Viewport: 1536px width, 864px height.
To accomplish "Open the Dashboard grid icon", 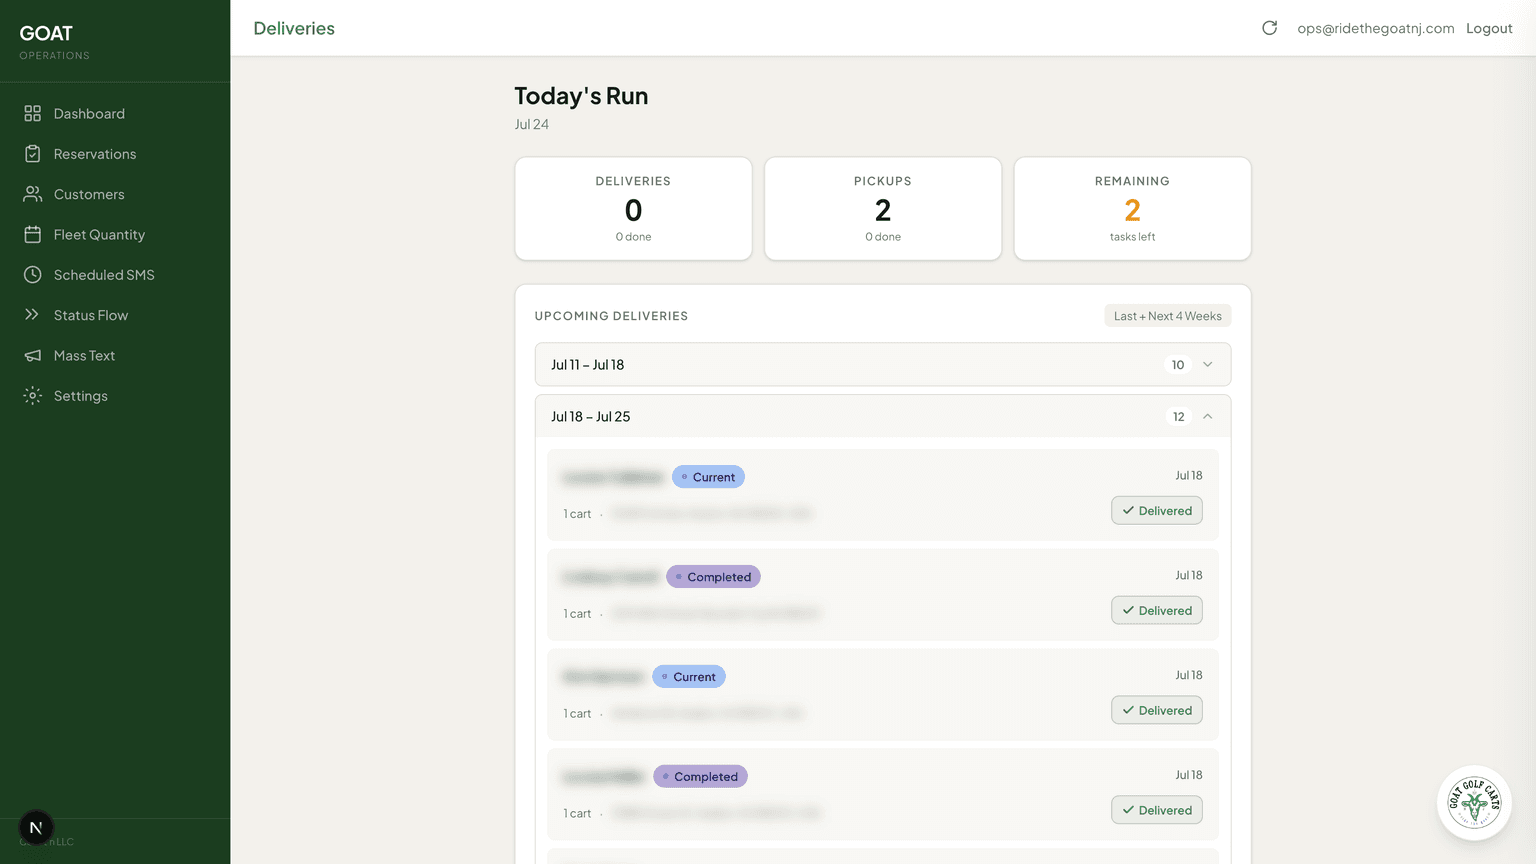I will 33,114.
